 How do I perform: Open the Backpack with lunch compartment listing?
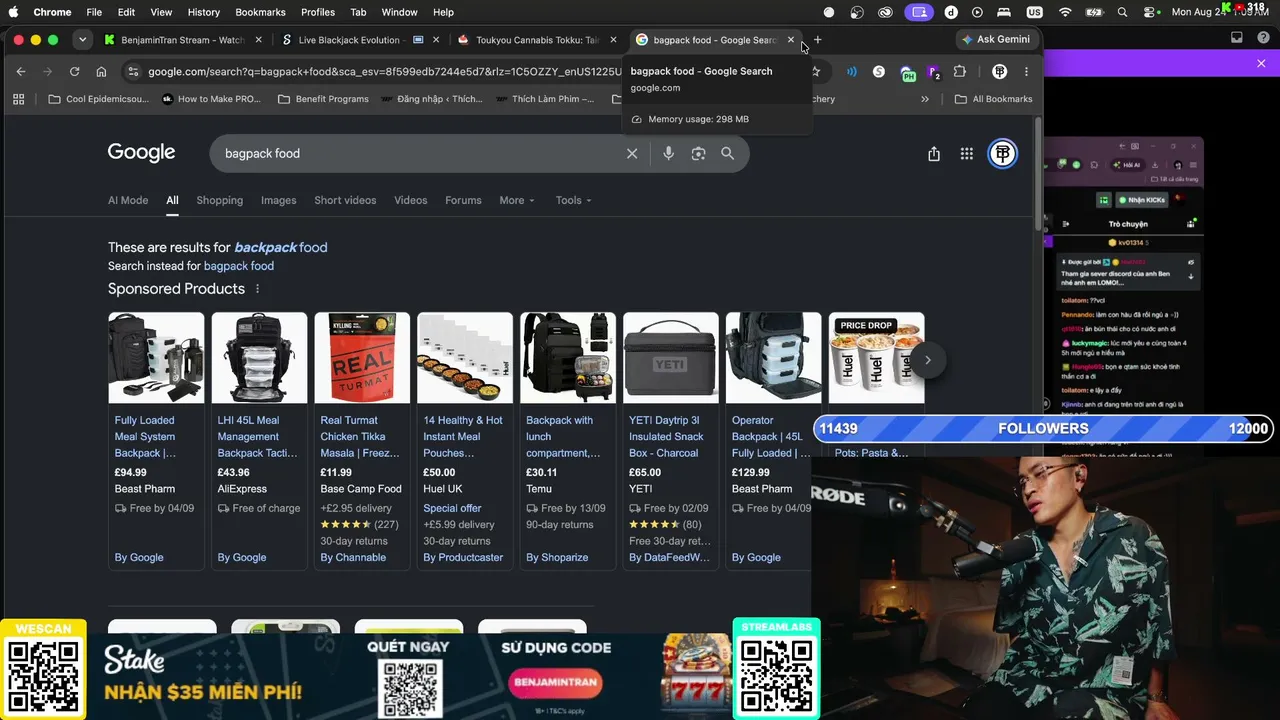pyautogui.click(x=563, y=436)
